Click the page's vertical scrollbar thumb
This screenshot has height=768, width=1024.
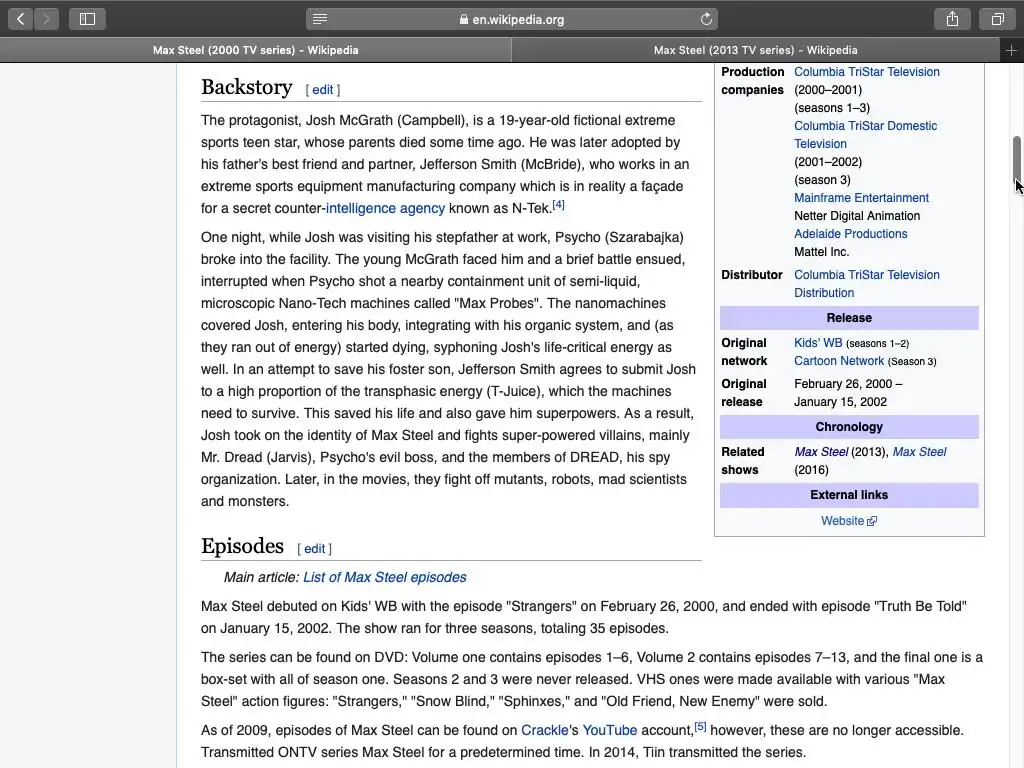coord(1017,158)
